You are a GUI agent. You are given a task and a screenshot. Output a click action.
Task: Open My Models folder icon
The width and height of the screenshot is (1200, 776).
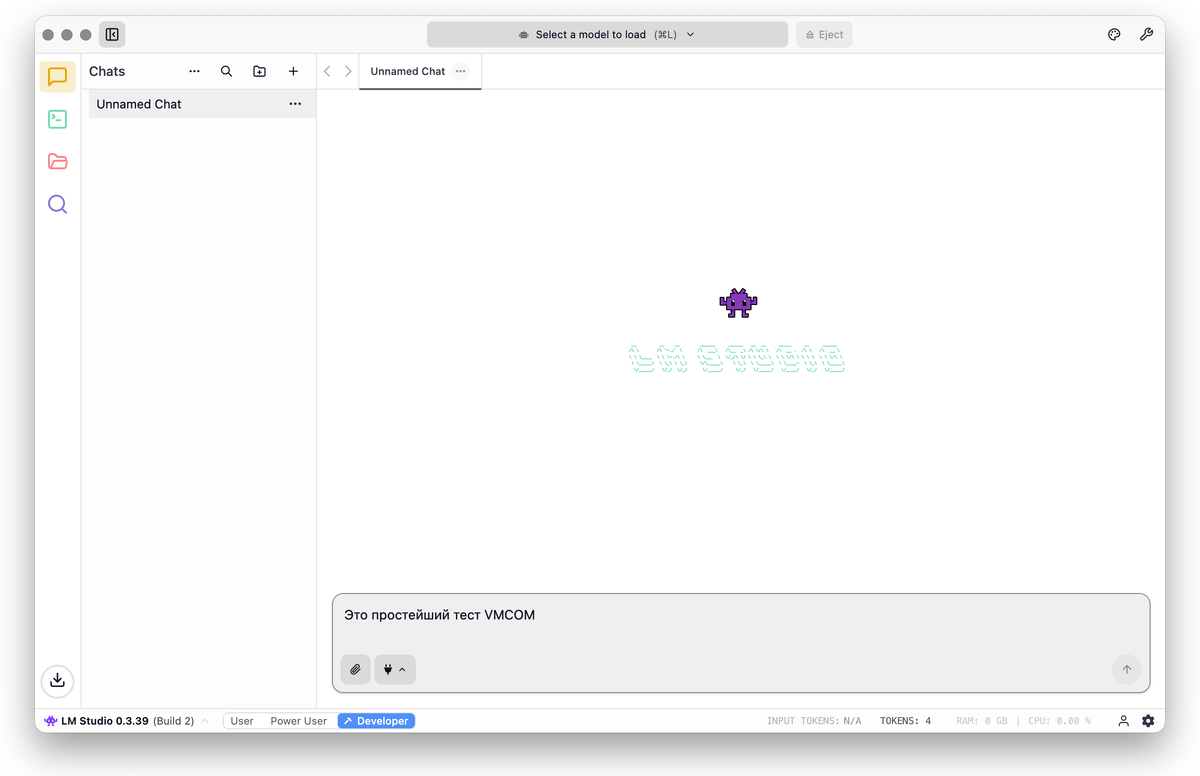58,162
